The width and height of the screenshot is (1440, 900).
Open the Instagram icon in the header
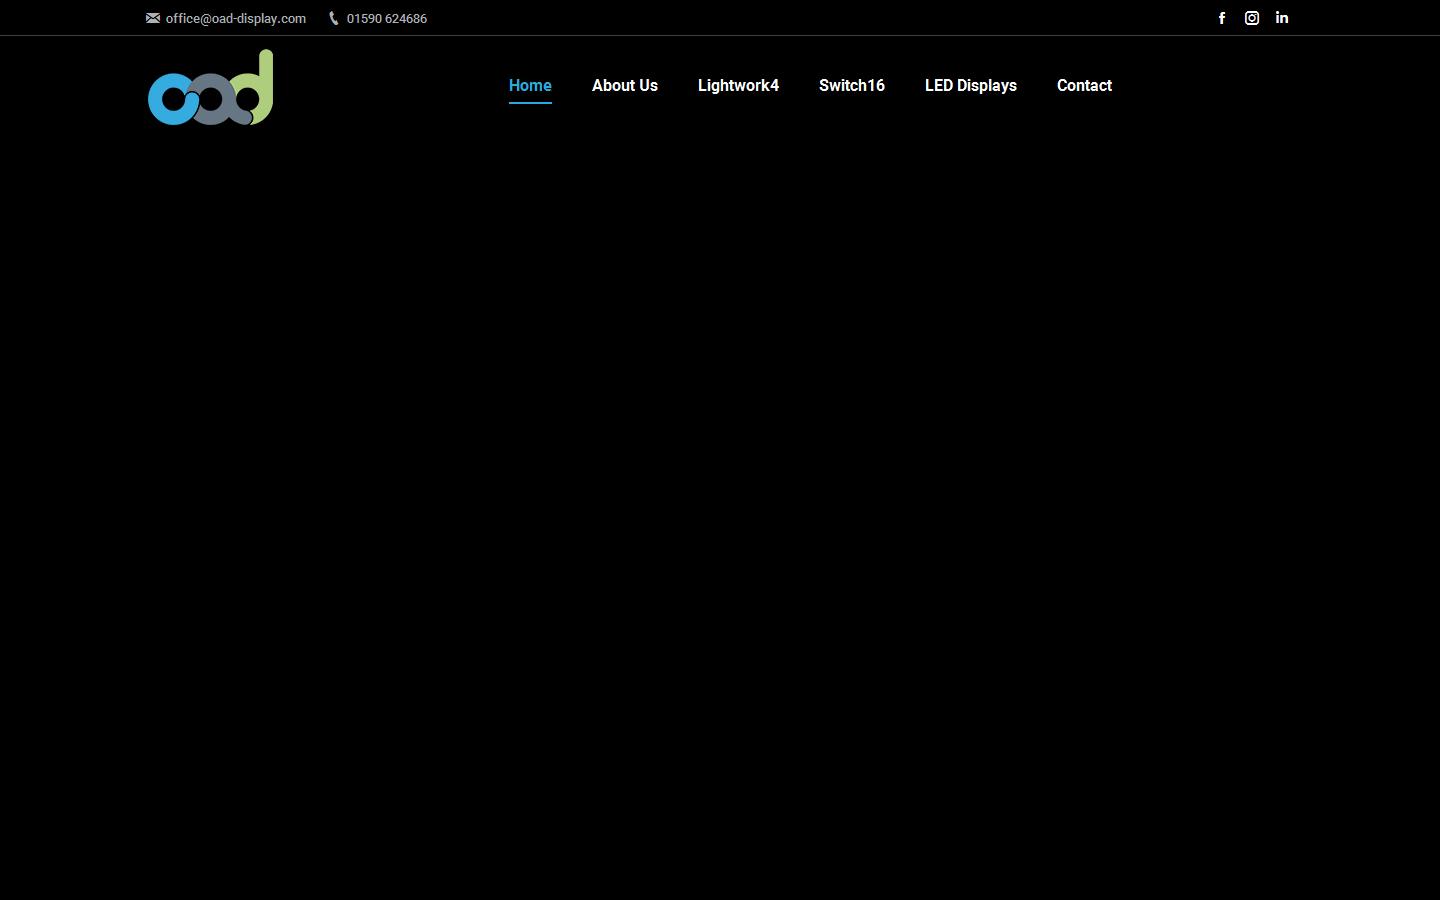(1252, 18)
